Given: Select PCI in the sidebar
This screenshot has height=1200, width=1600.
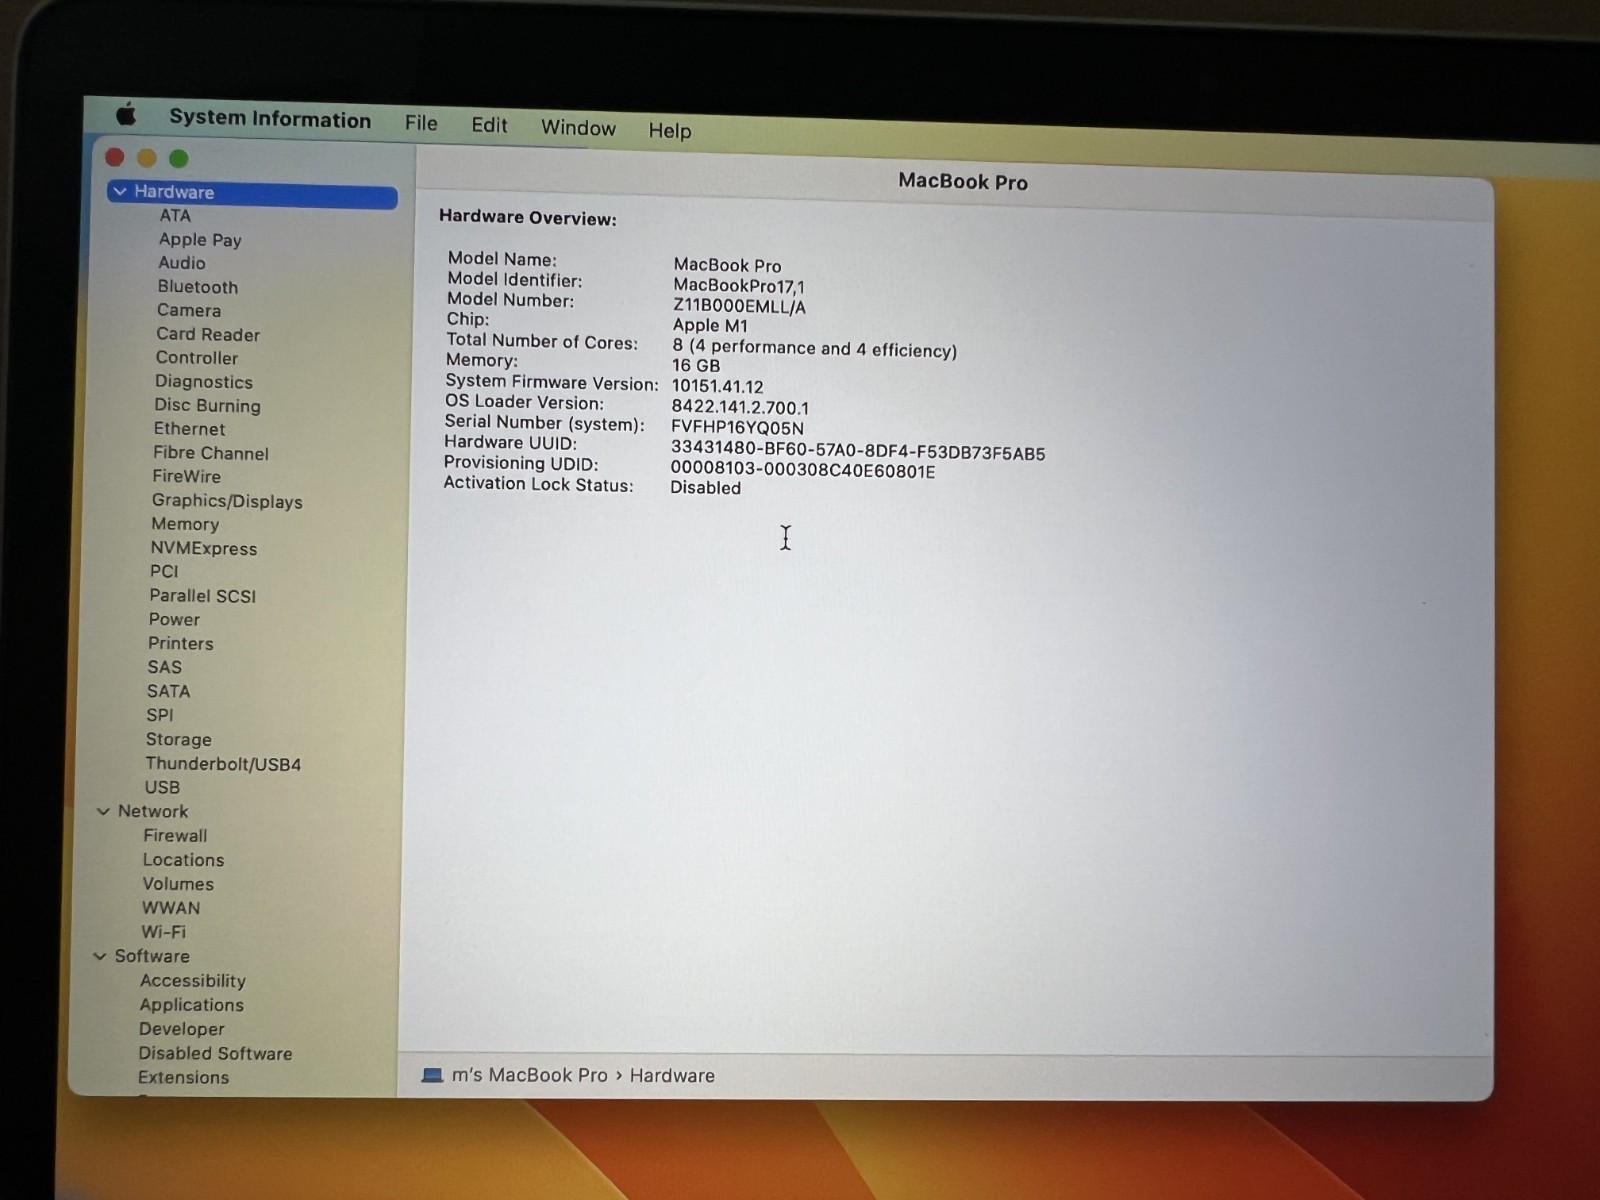Looking at the screenshot, I should pyautogui.click(x=164, y=572).
